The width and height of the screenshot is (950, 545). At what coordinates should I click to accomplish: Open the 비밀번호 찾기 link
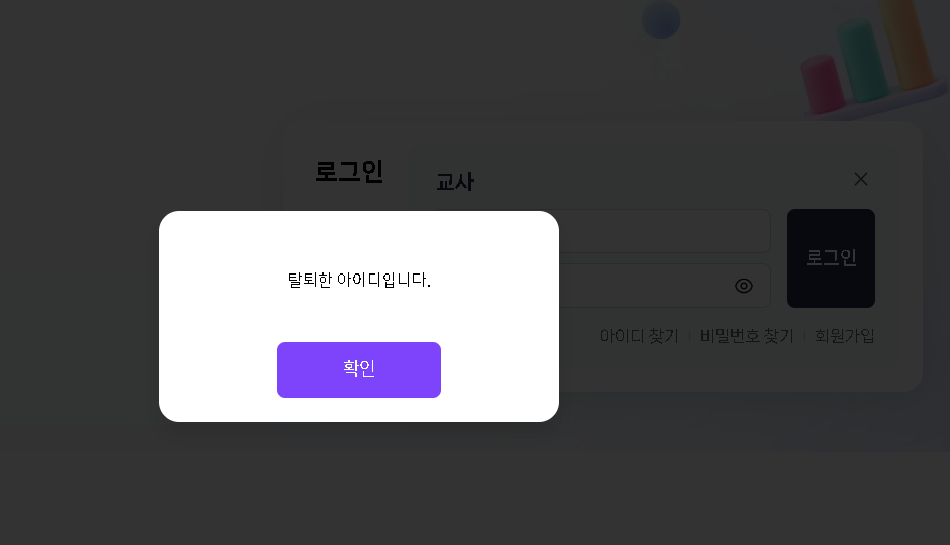tap(746, 336)
